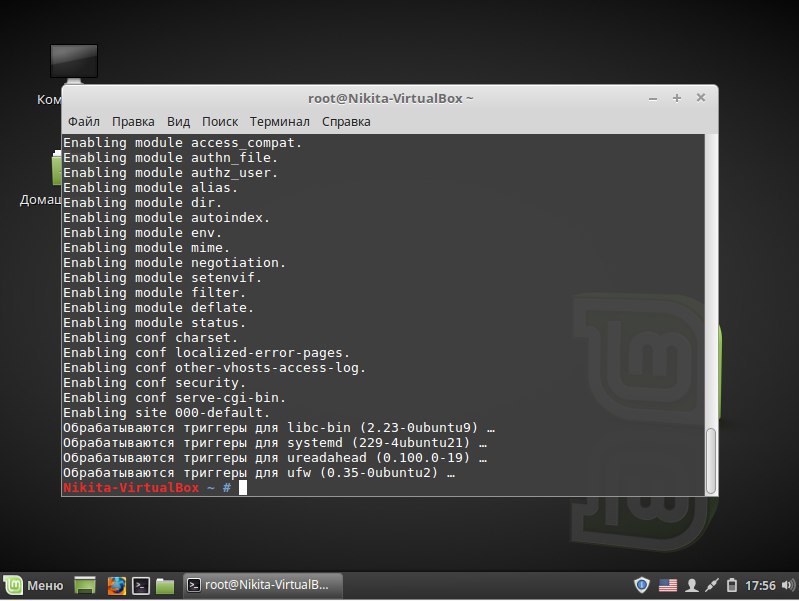The width and height of the screenshot is (799, 601).
Task: Click the 'Enabling conf serve-cgi-bin.' line
Action: 174,398
